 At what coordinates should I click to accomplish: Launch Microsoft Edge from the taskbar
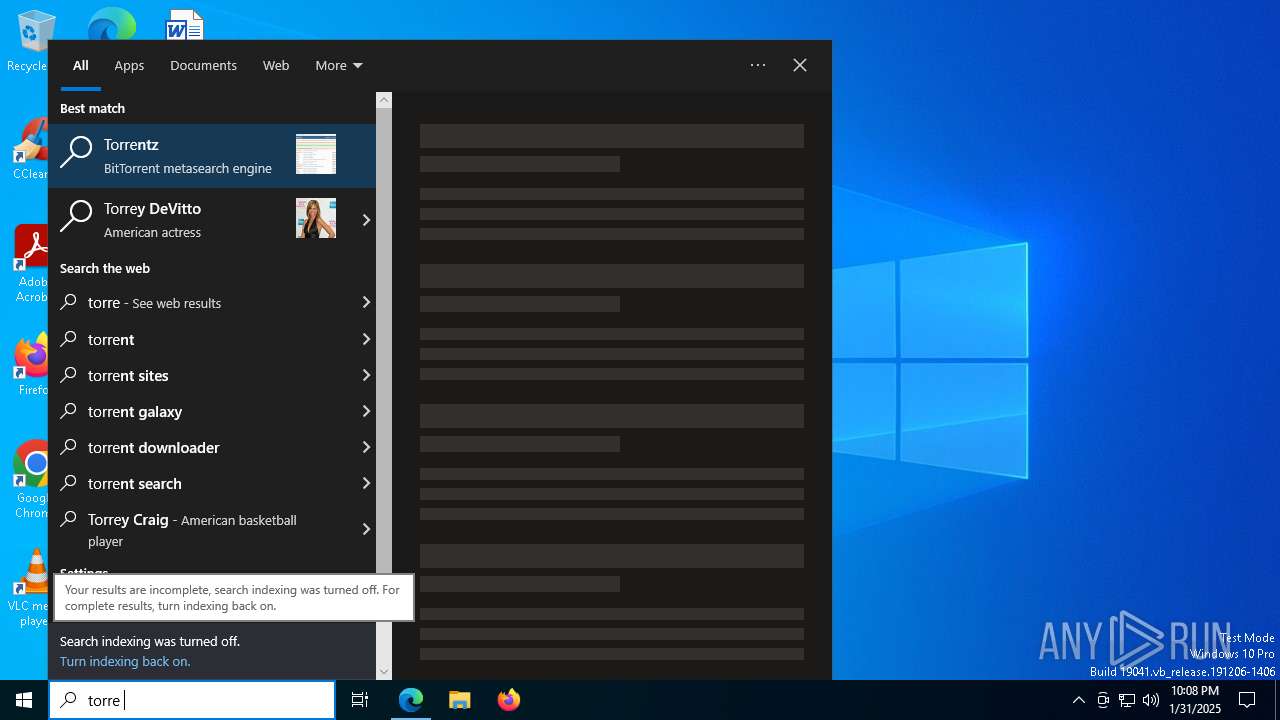411,700
